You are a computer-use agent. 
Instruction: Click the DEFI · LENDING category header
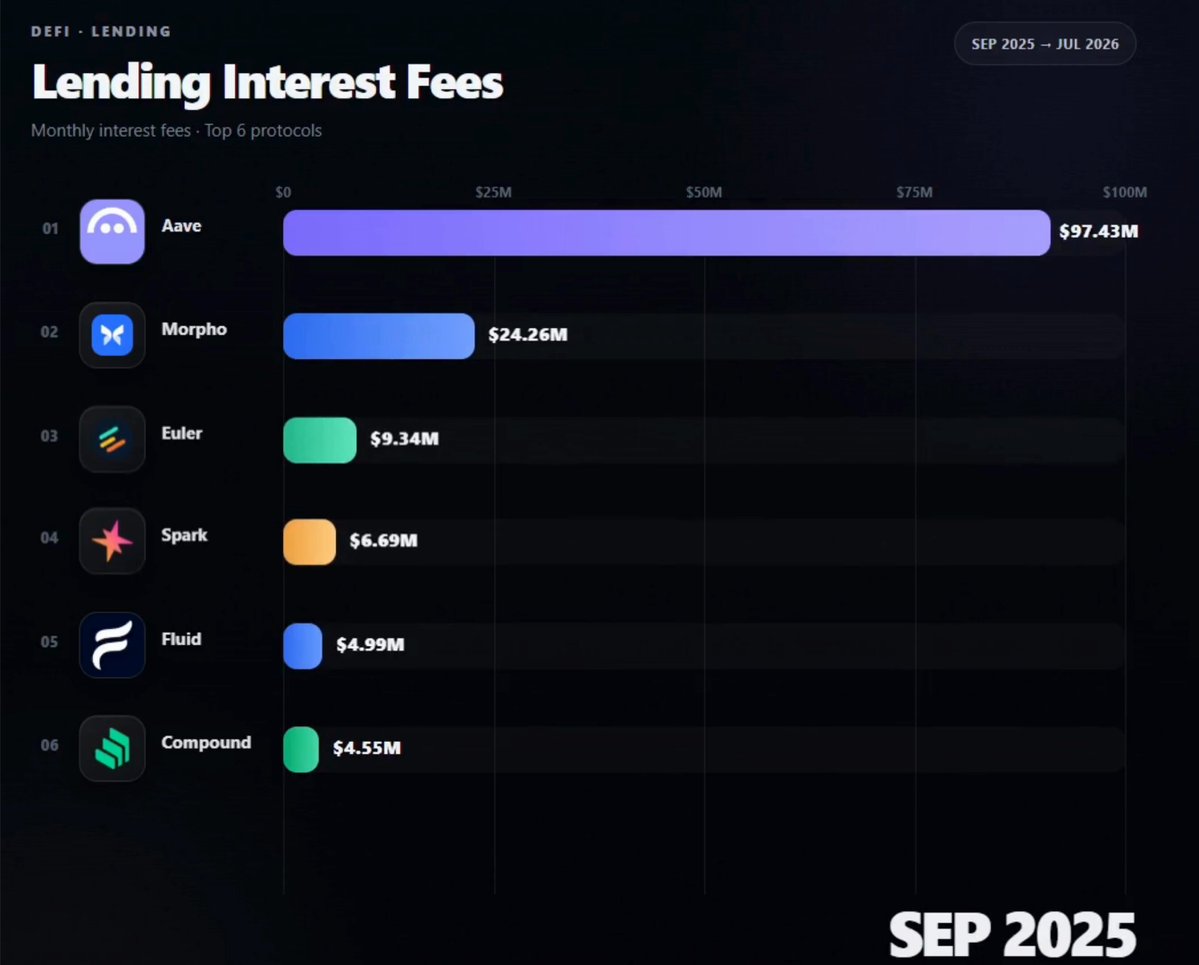[x=101, y=31]
